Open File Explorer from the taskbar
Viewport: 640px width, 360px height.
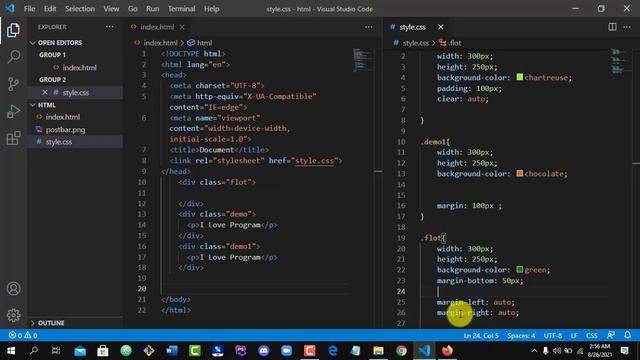pos(378,351)
